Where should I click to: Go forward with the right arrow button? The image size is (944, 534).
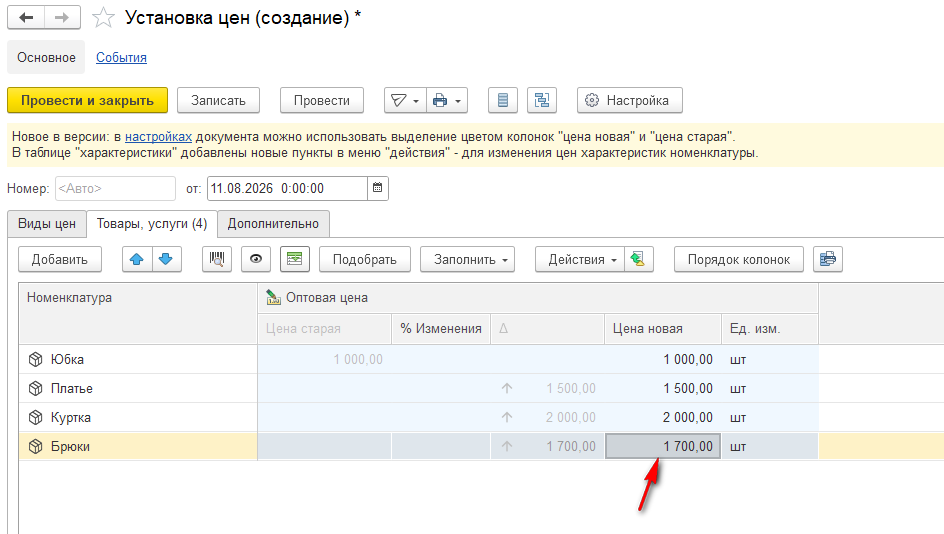pyautogui.click(x=62, y=17)
